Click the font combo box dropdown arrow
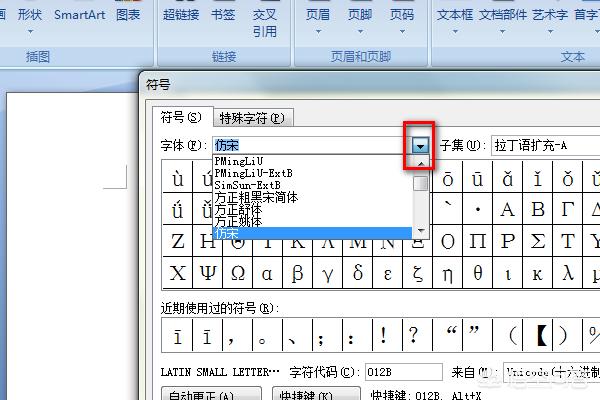The width and height of the screenshot is (600, 400). [420, 146]
